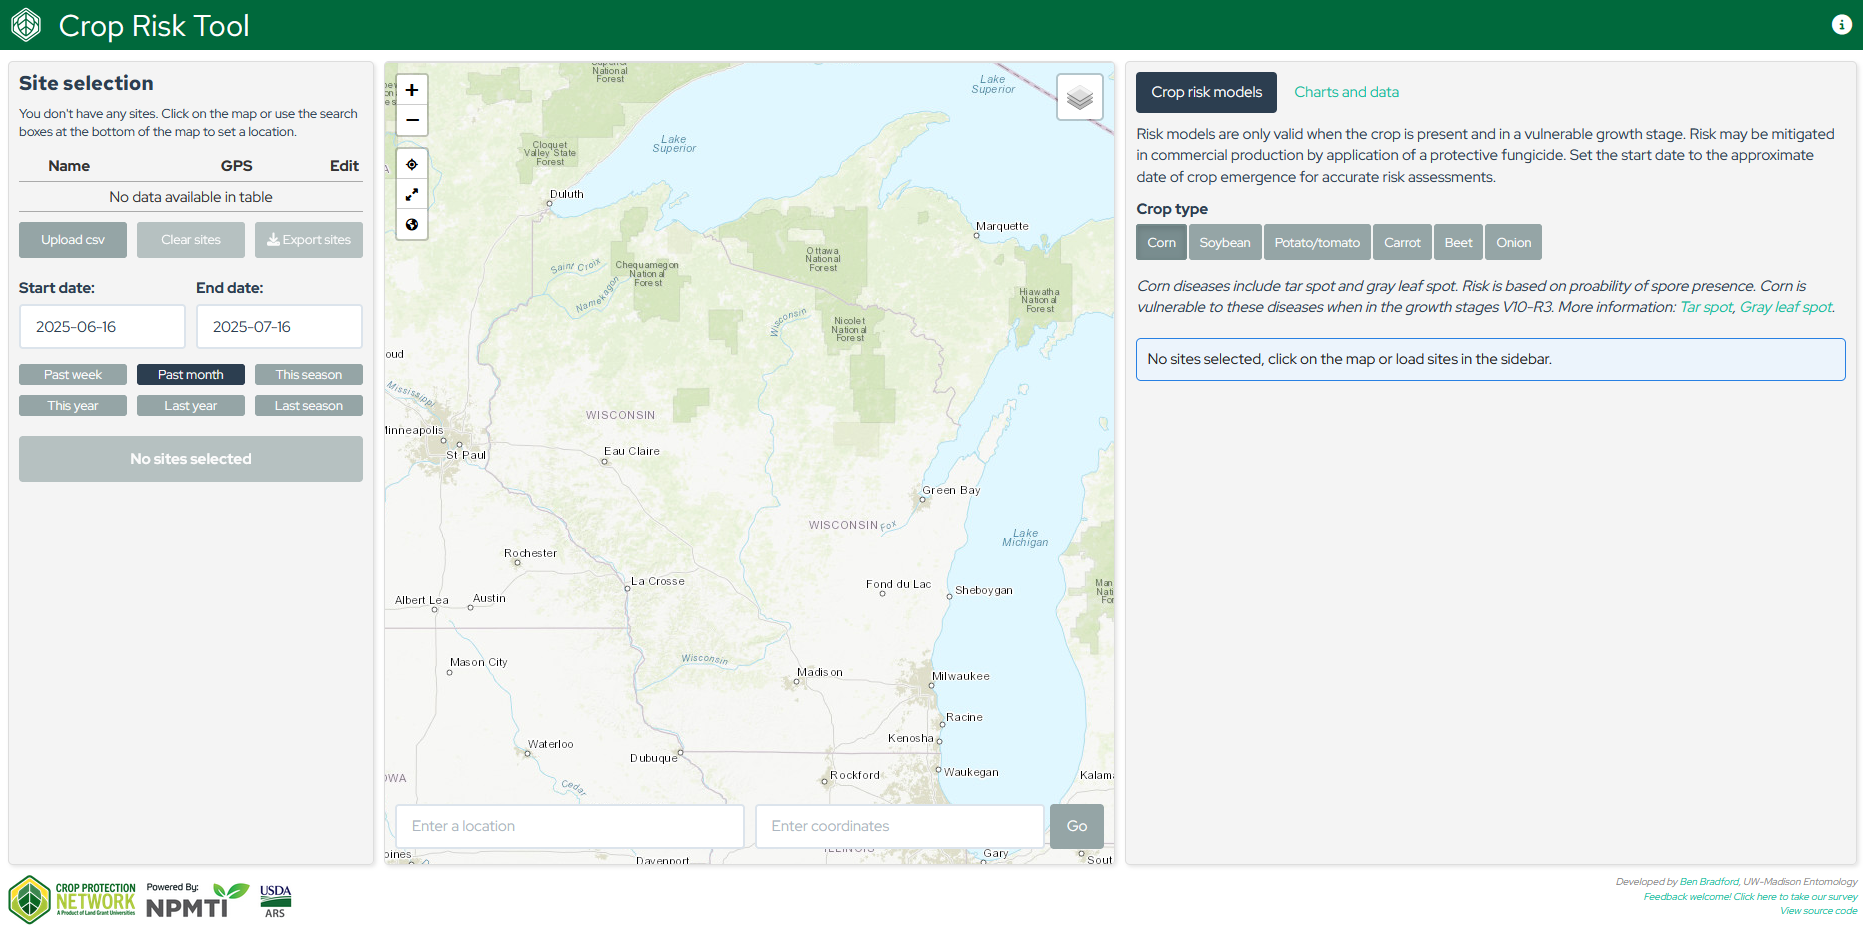
Task: Switch to Crop risk models tab
Action: click(1206, 92)
